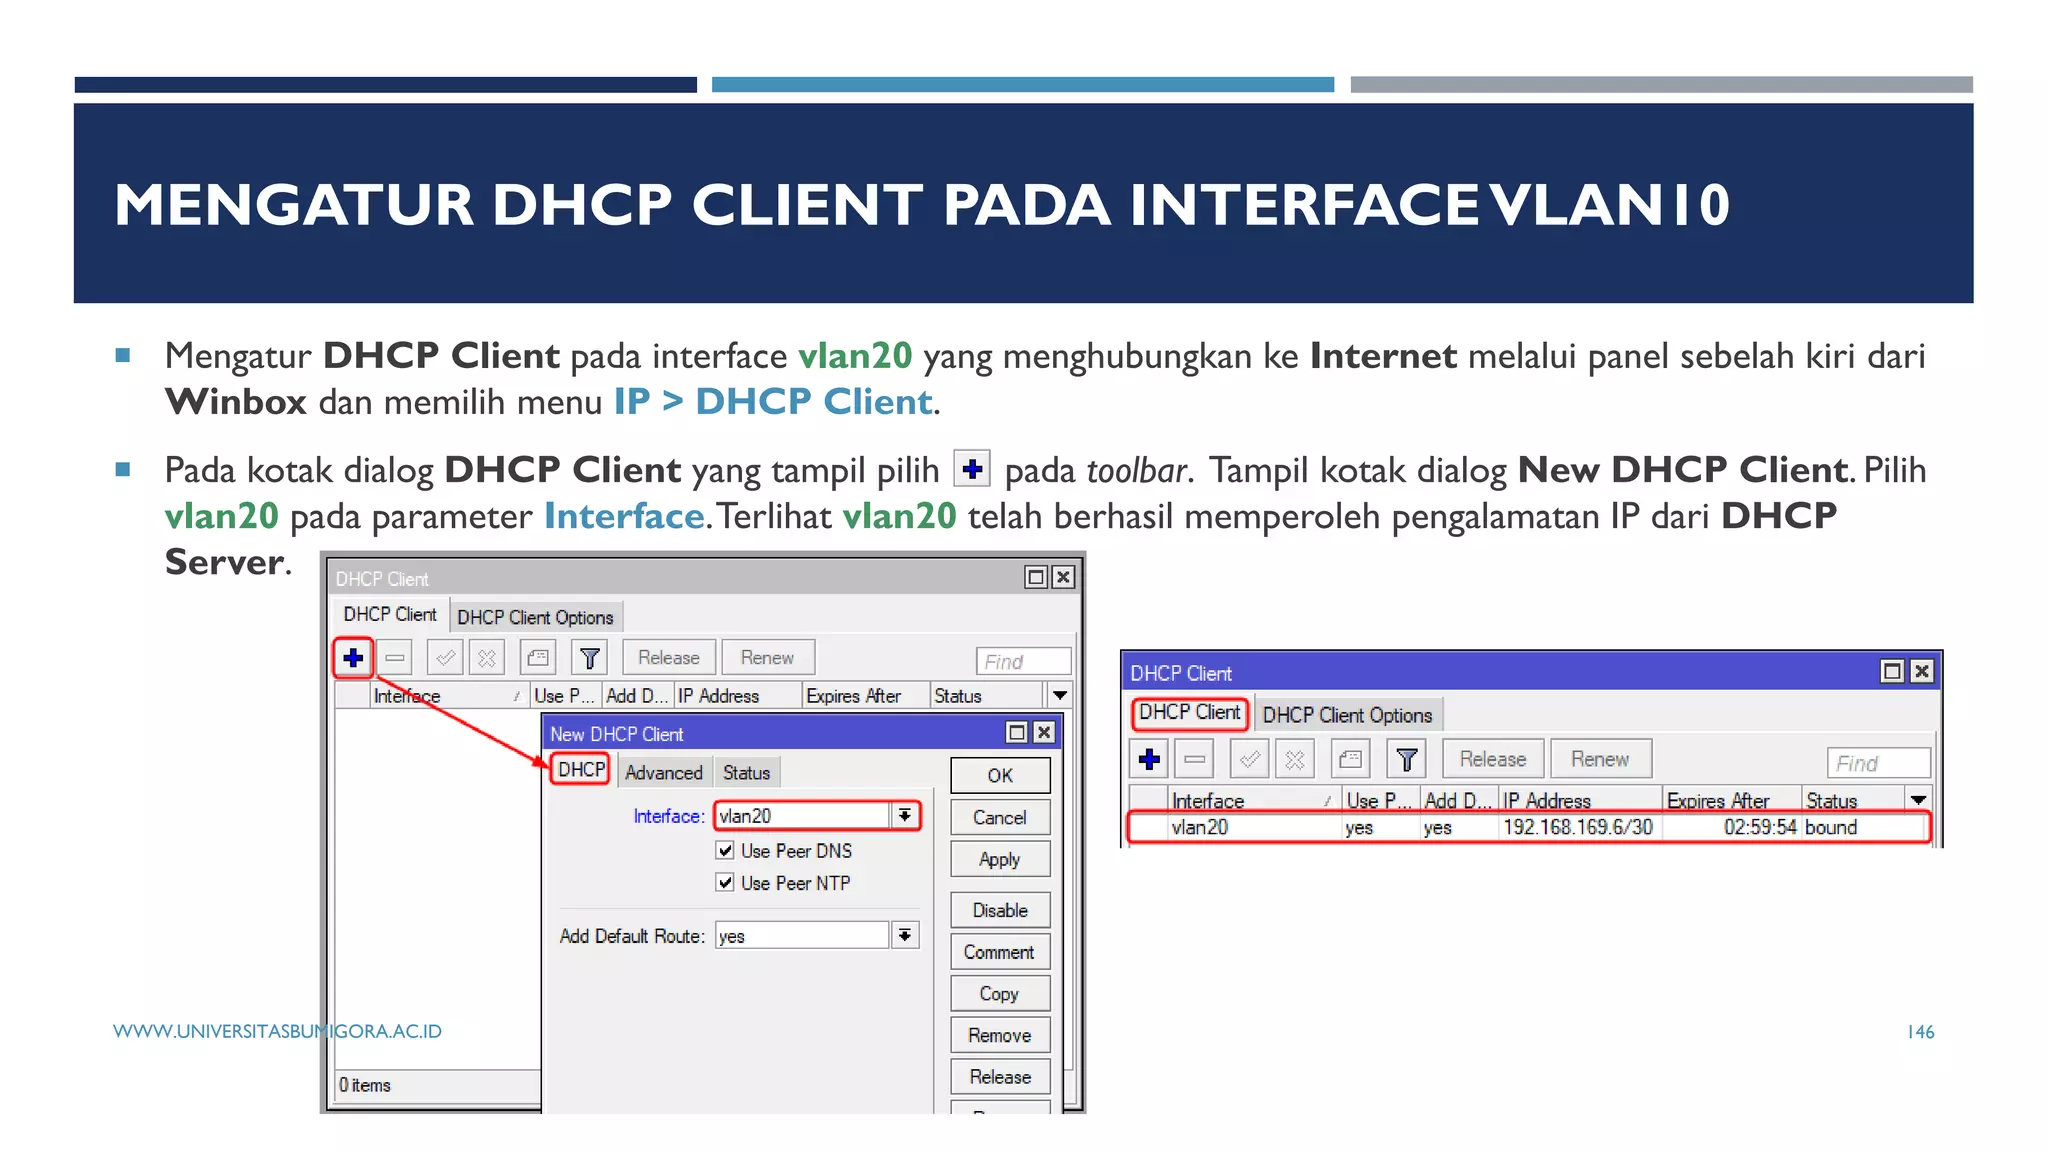
Task: Click the comment icon in left DHCP Client toolbar
Action: point(538,658)
